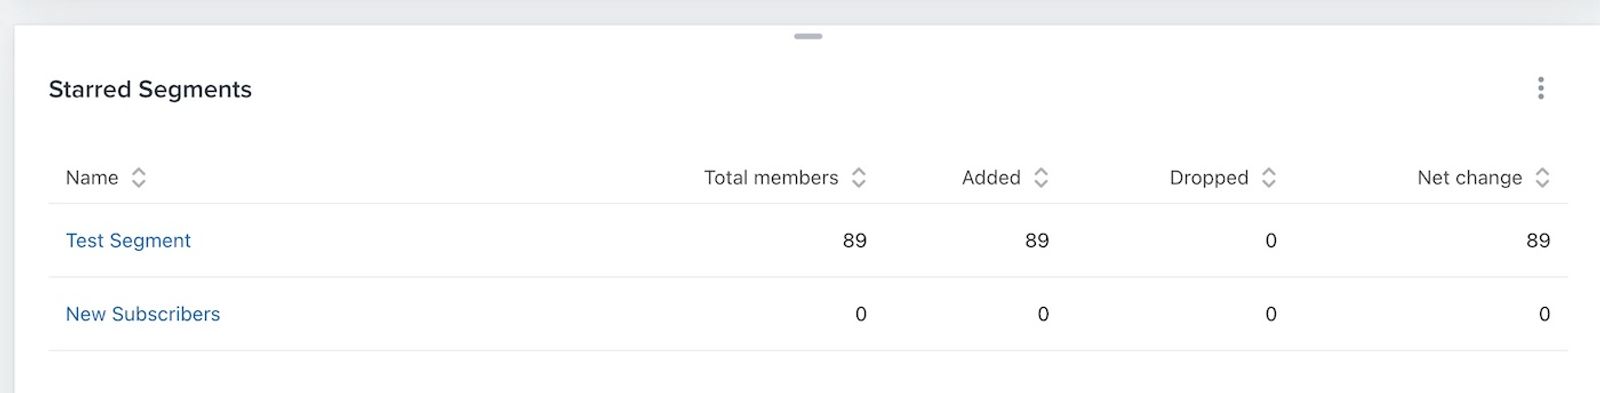Screen dimensions: 1600x393
Task: Click the Name column header label
Action: pos(92,178)
